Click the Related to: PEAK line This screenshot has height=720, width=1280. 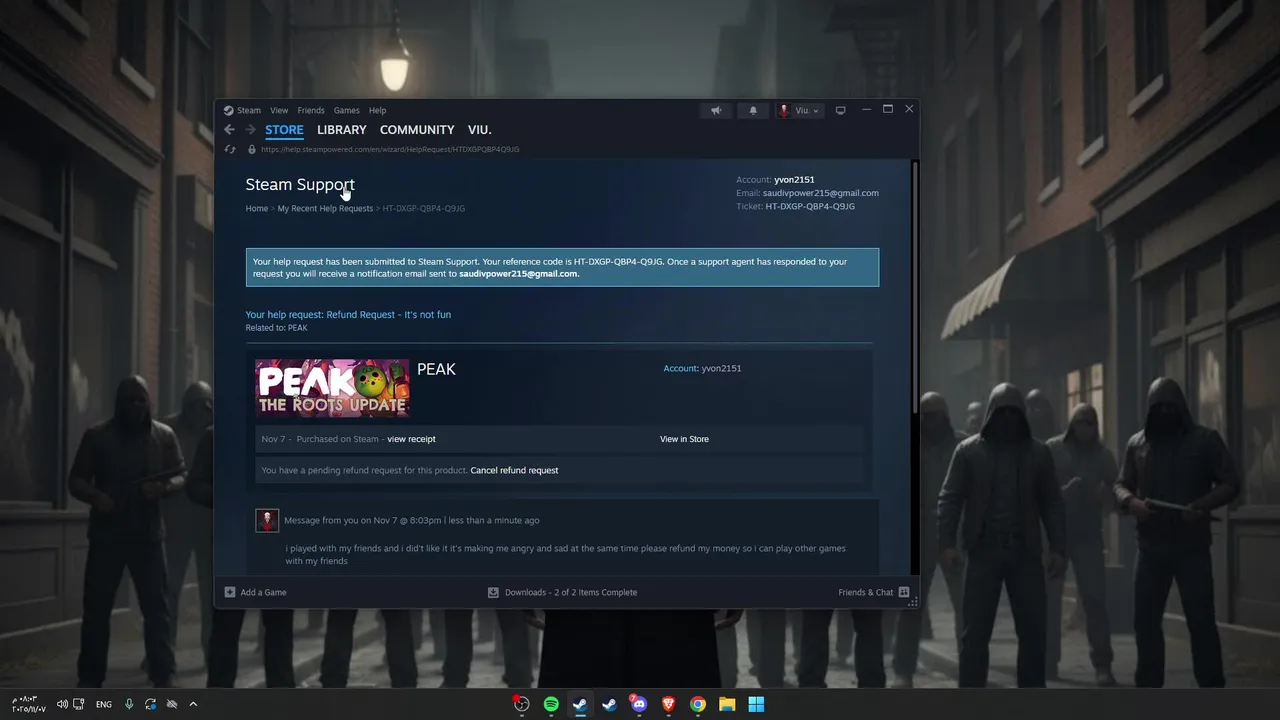277,328
